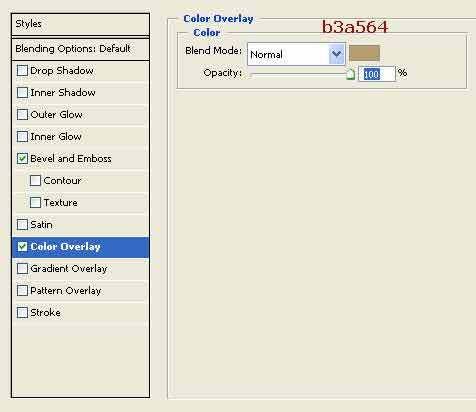Tick the Texture checkbox
Viewport: 476px width, 412px height.
35,203
